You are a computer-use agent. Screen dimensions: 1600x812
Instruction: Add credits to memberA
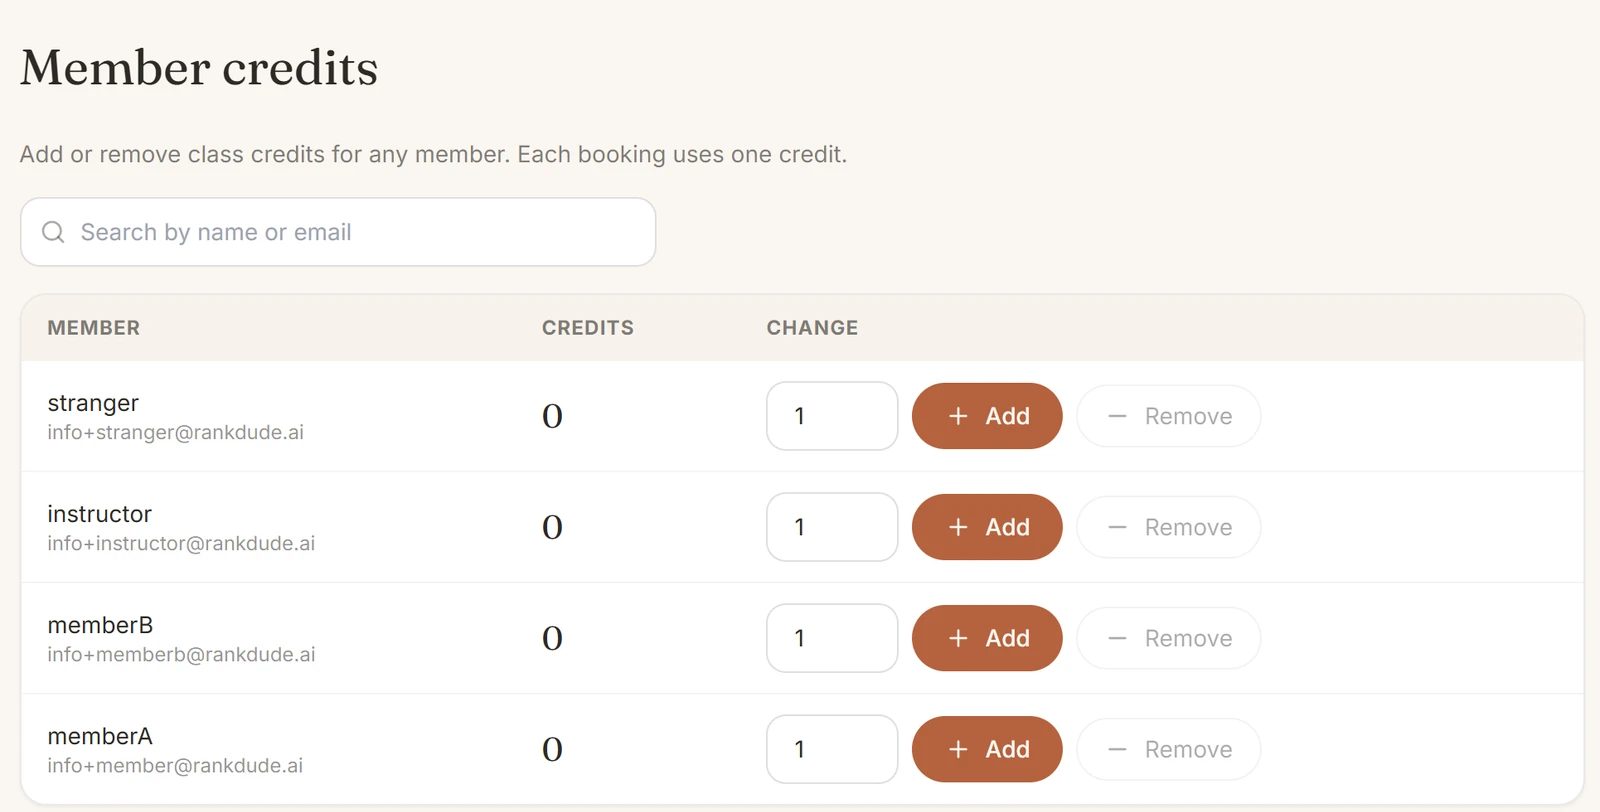tap(987, 749)
